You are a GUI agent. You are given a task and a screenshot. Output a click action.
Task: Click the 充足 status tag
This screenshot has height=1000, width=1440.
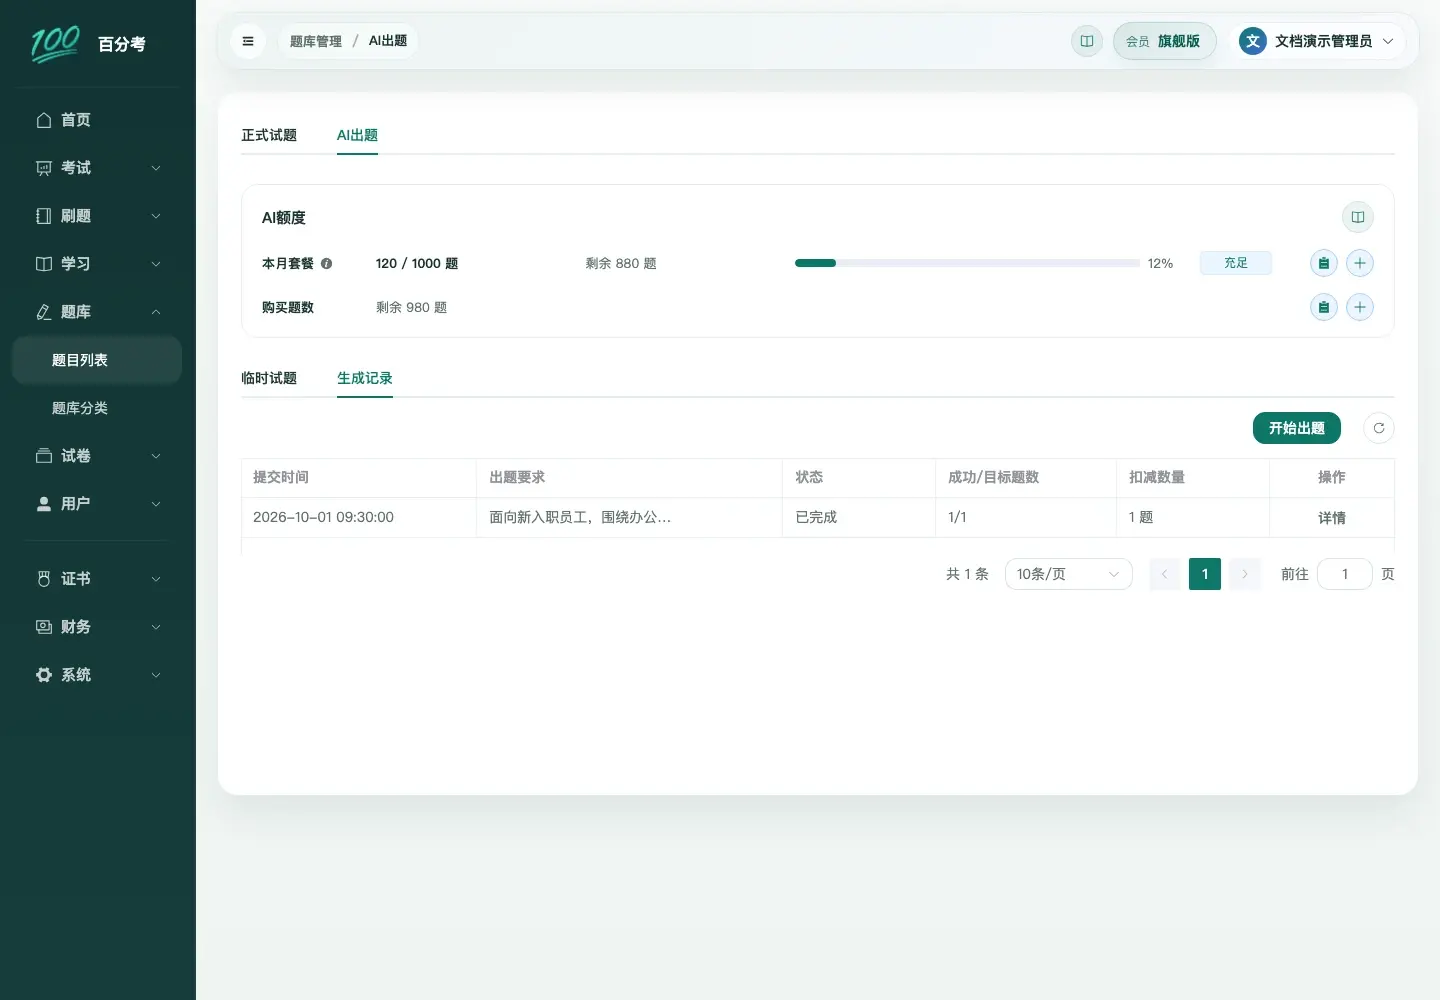[x=1236, y=263]
